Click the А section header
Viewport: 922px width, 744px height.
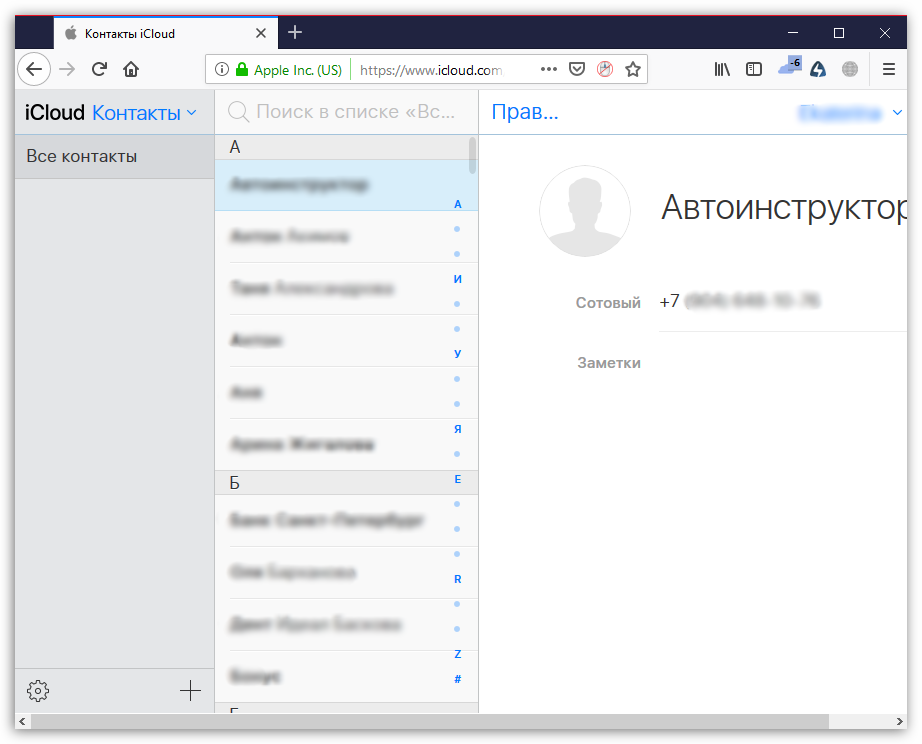click(x=346, y=147)
